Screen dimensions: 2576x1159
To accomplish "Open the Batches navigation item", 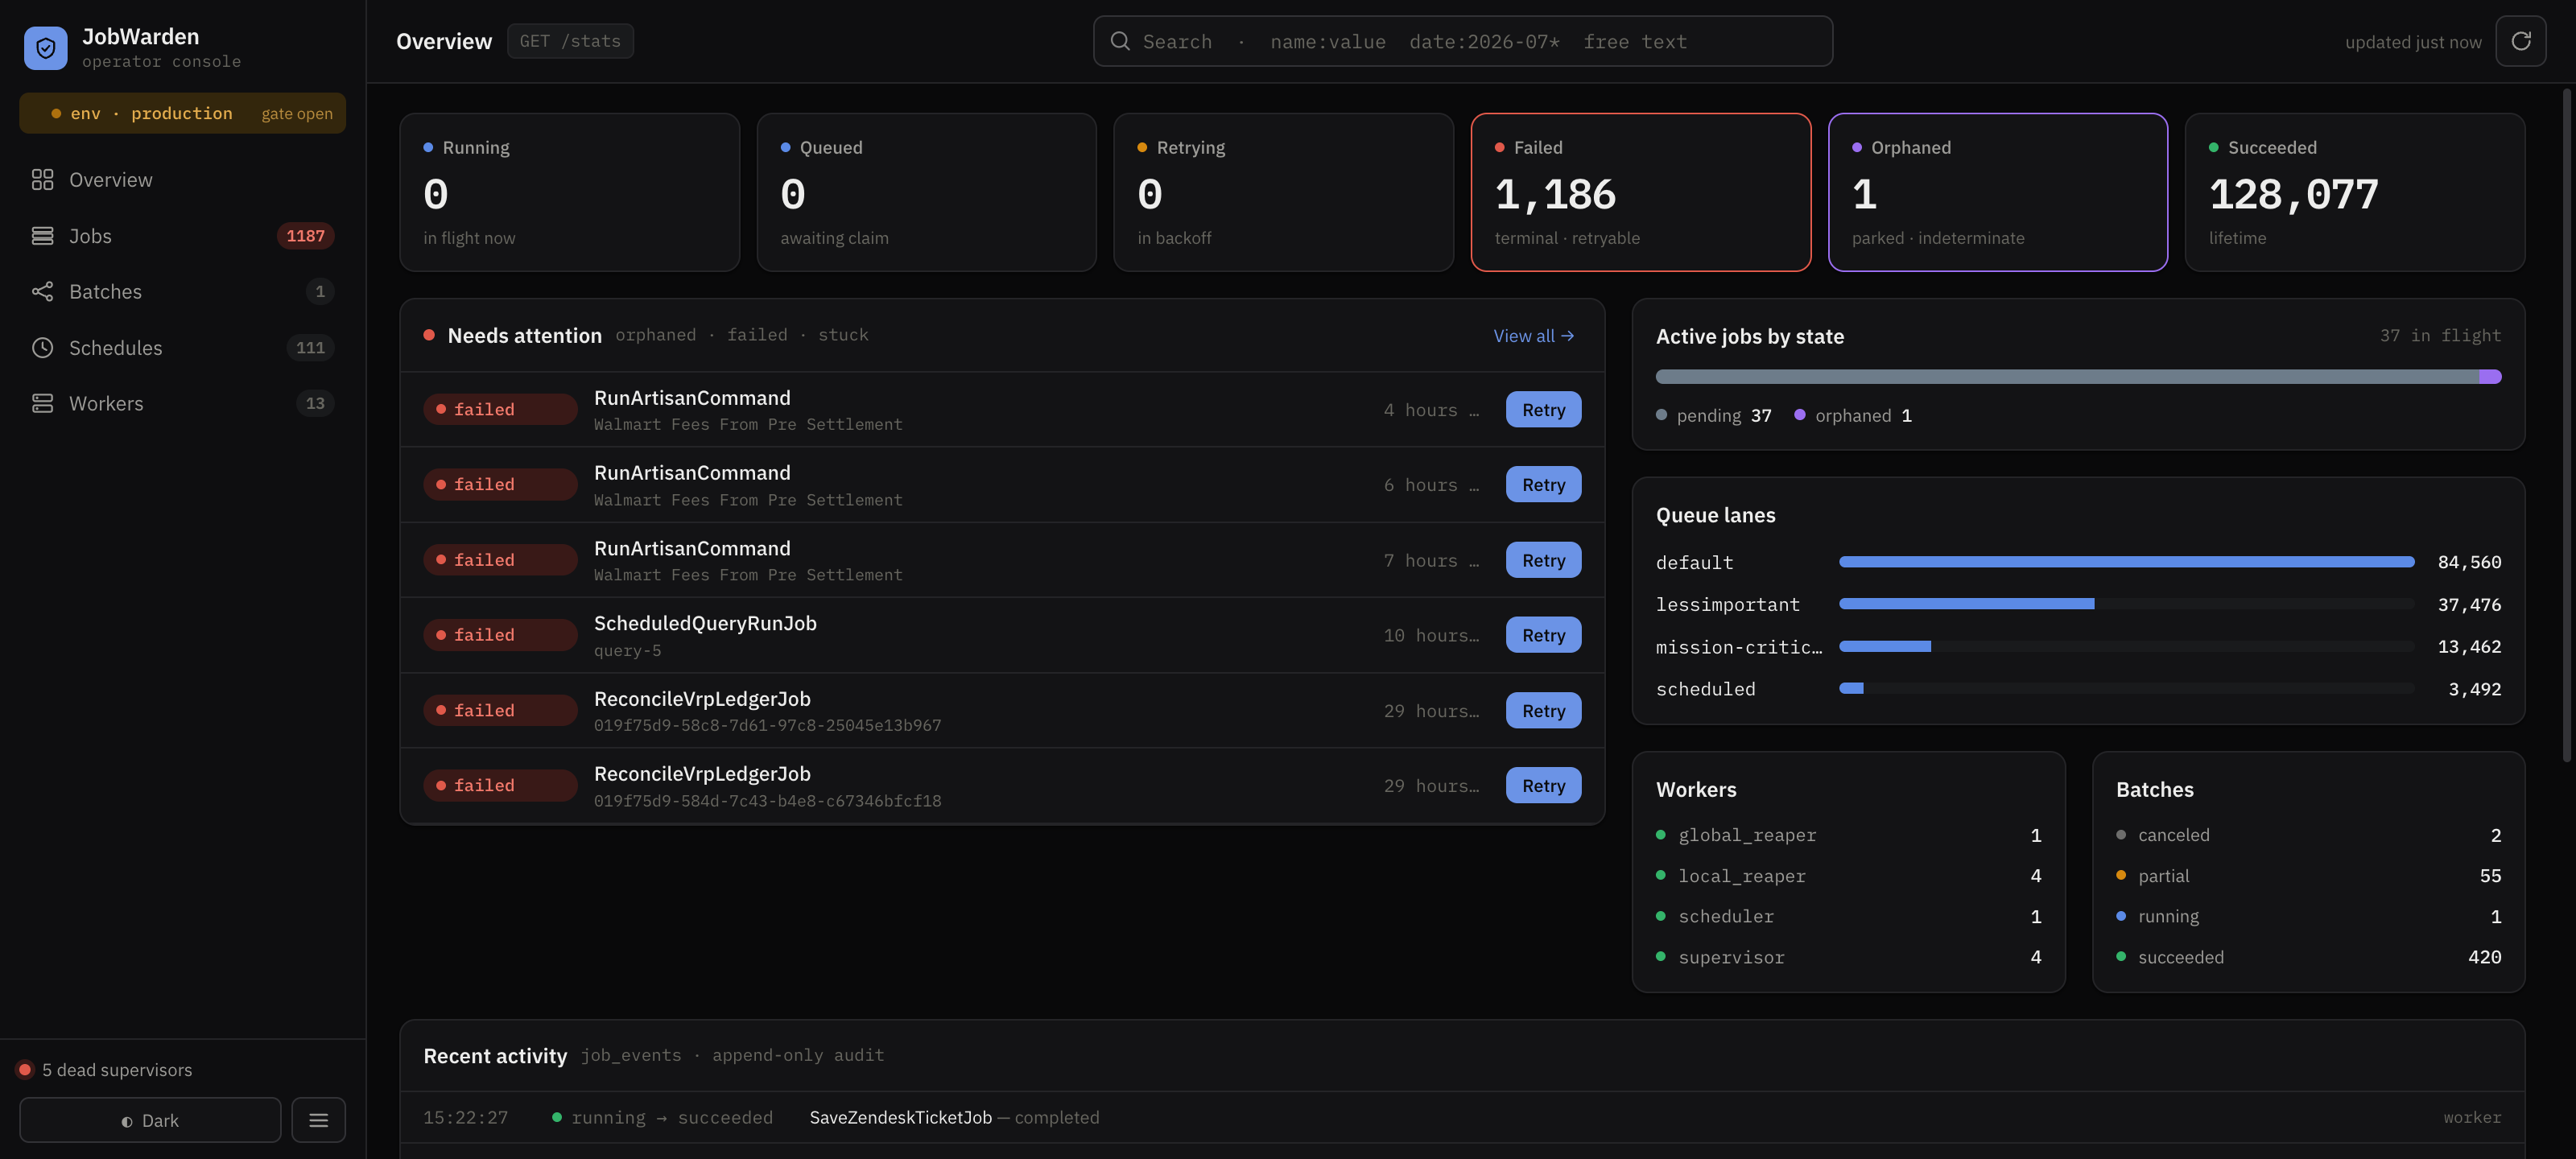I will click(x=182, y=292).
